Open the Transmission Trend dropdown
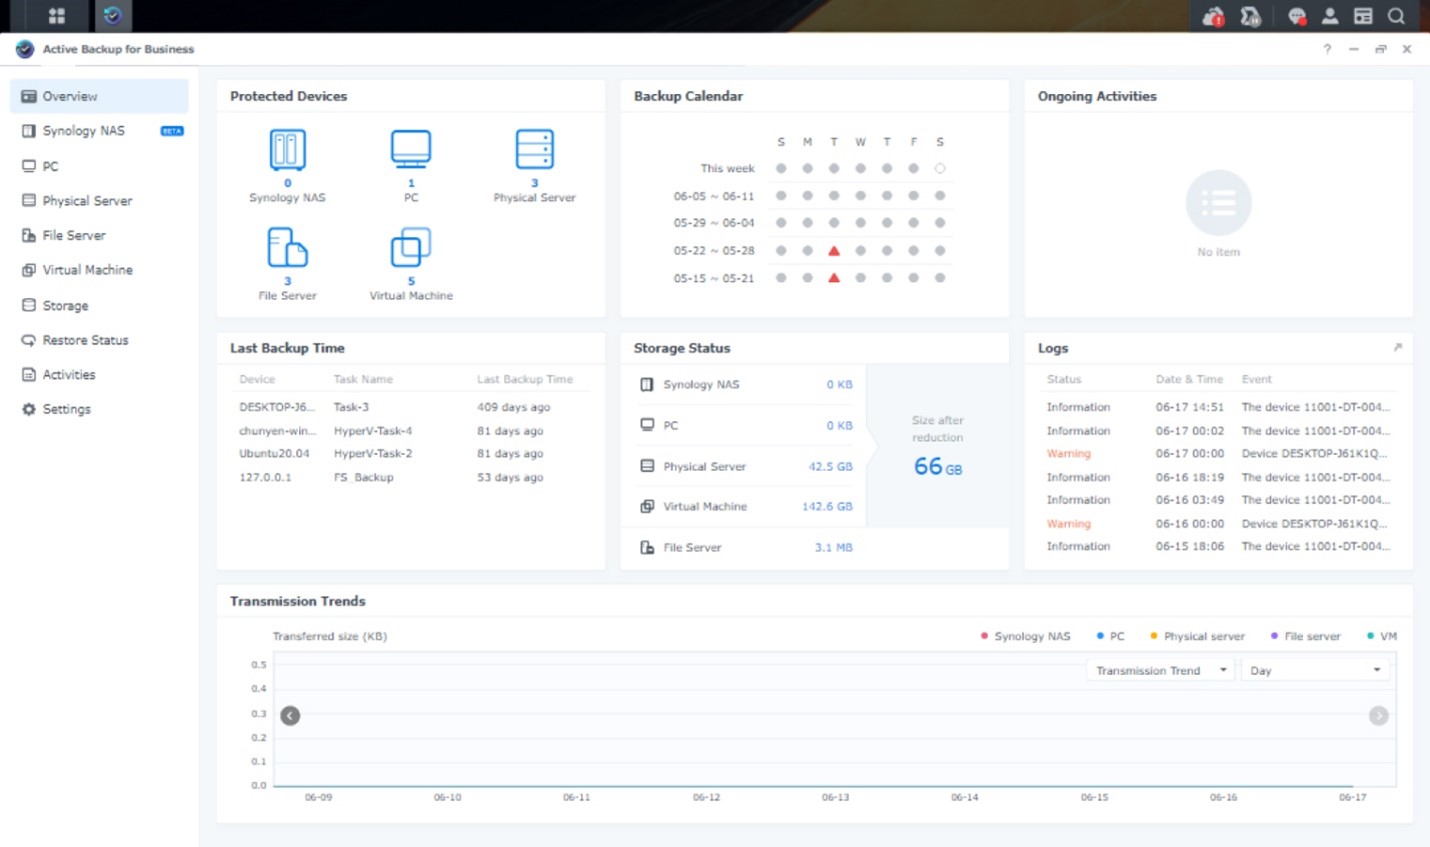The image size is (1430, 847). click(x=1160, y=670)
